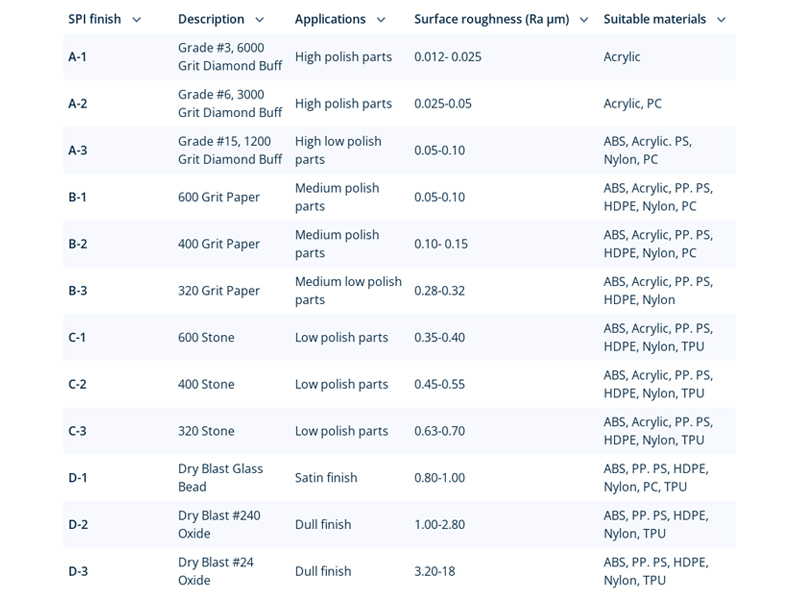Click the SPI finish column header
800x600 pixels.
click(94, 19)
